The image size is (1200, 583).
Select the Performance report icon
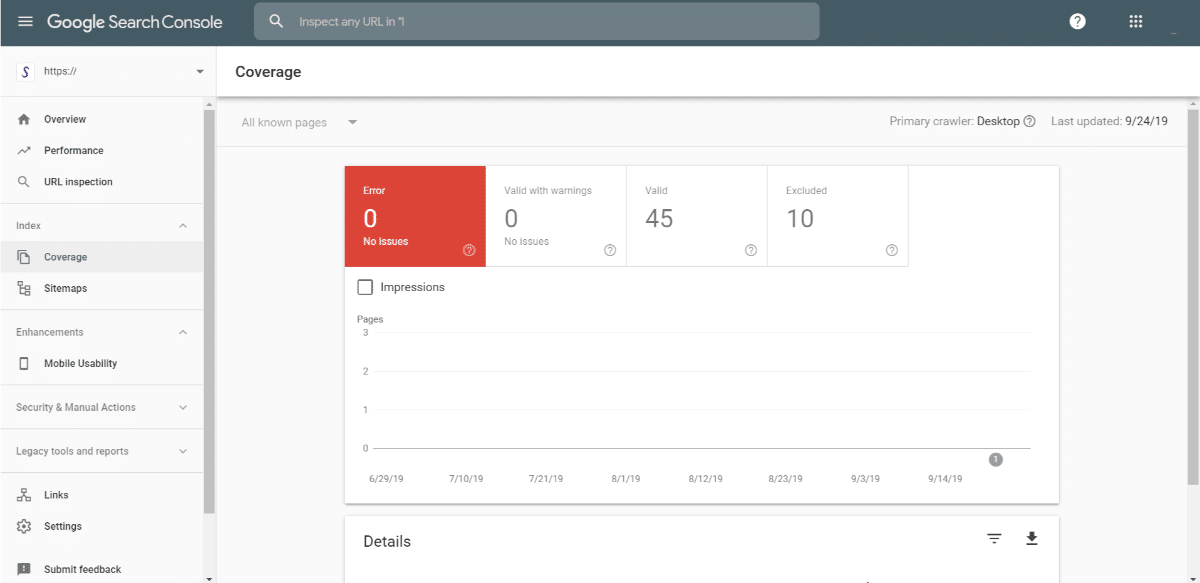coord(25,150)
